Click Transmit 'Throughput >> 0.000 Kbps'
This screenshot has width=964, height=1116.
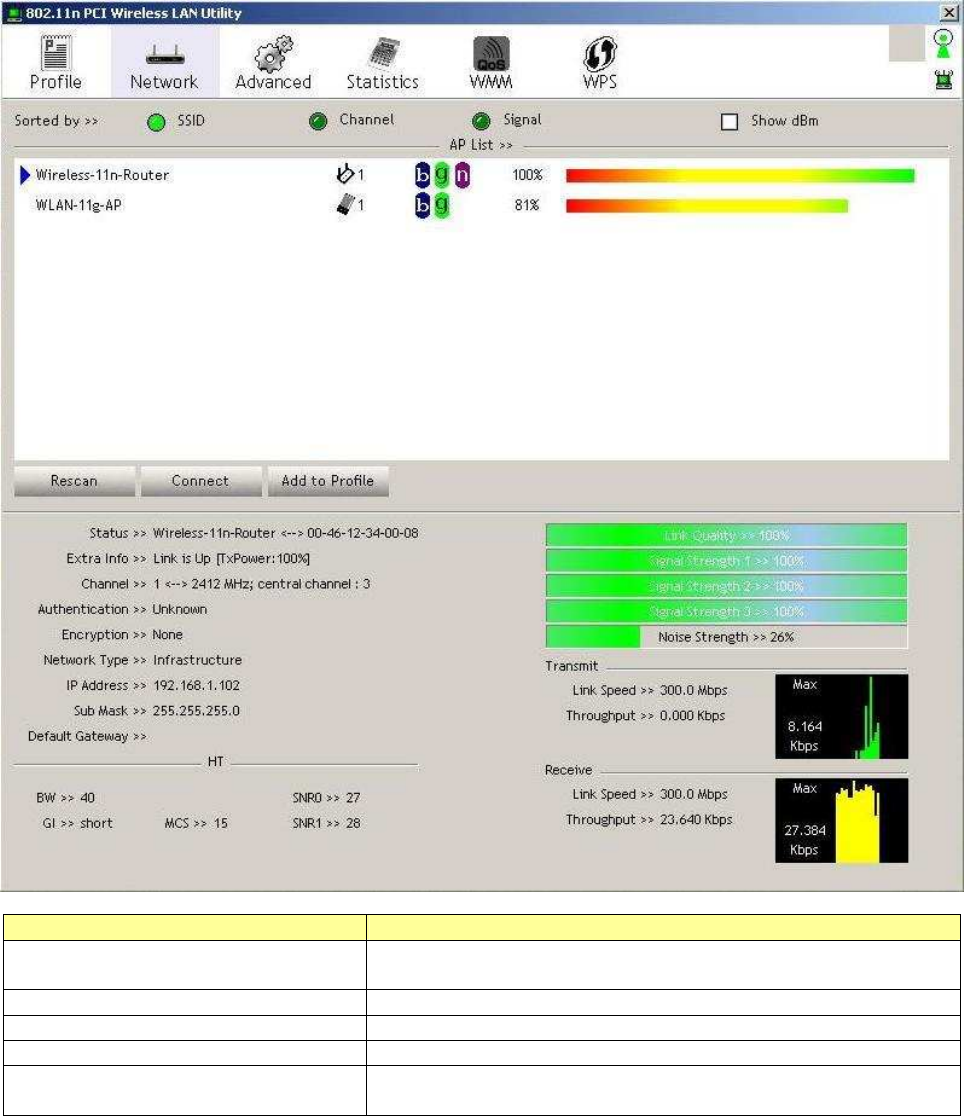pos(645,716)
